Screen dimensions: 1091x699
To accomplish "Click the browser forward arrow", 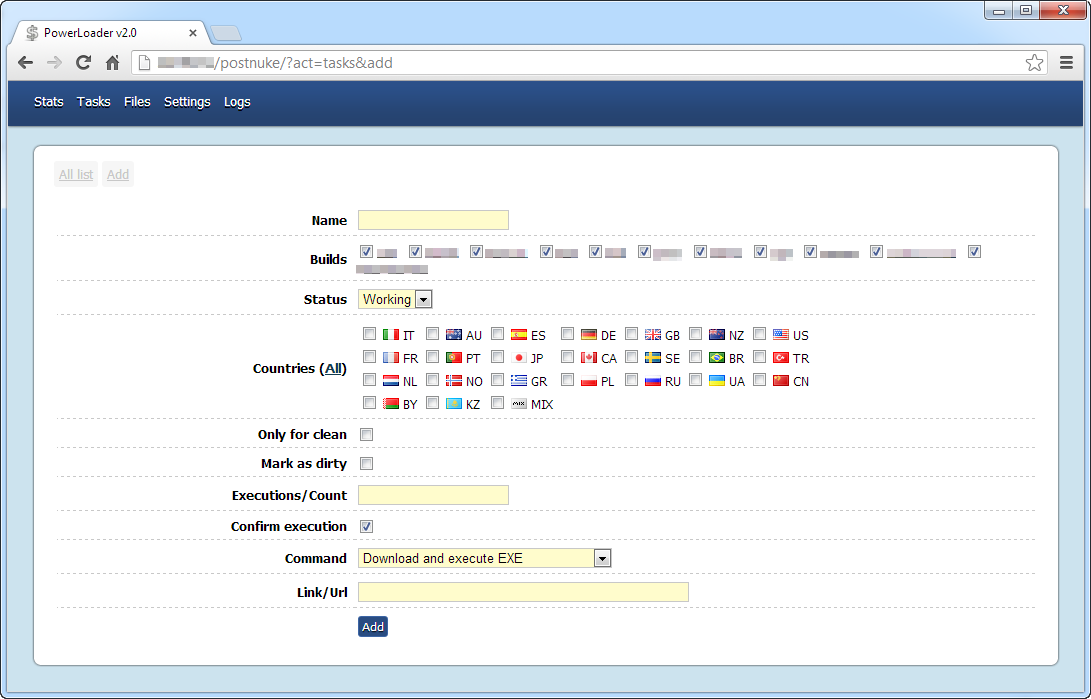I will click(54, 63).
